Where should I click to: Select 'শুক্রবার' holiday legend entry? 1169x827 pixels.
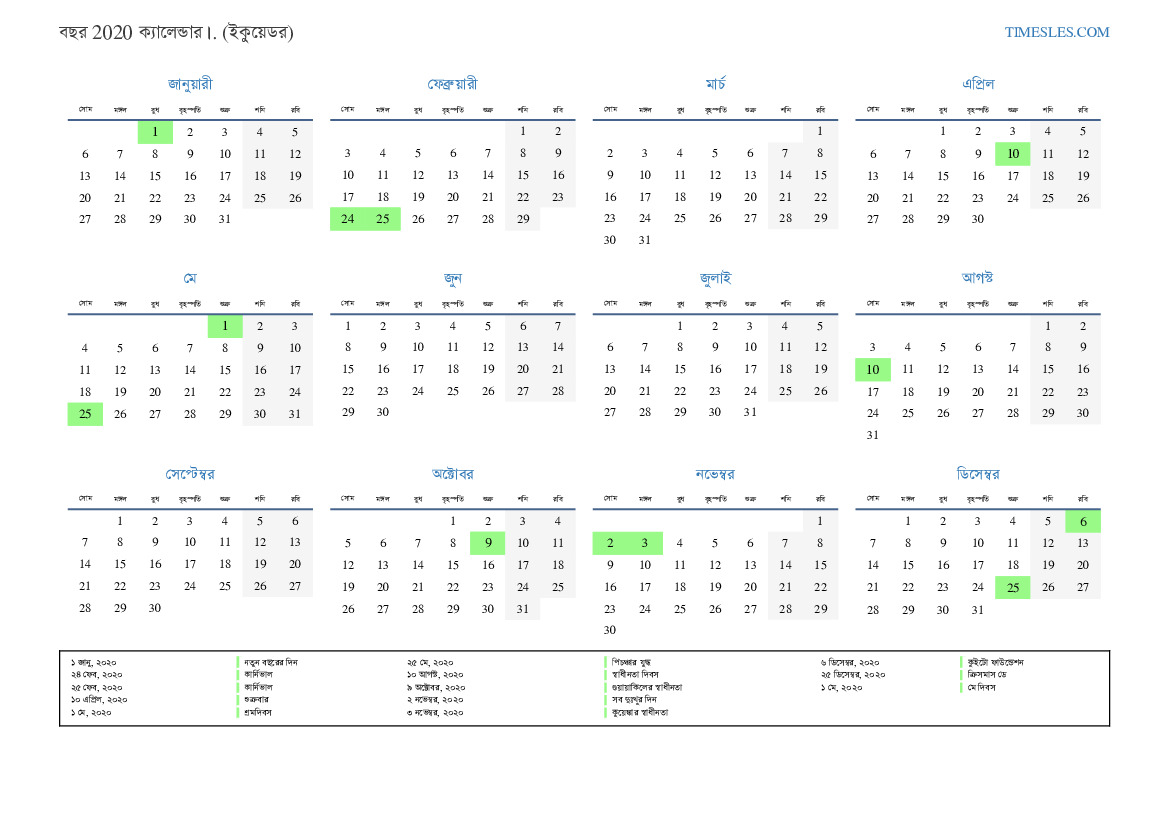[258, 700]
